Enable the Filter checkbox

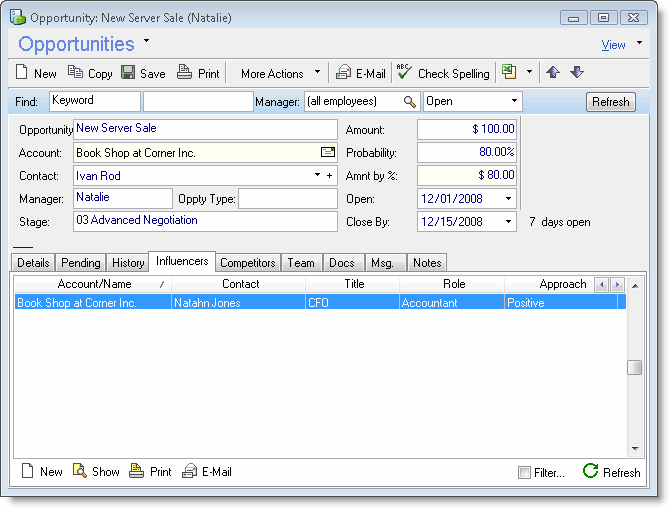click(x=525, y=472)
